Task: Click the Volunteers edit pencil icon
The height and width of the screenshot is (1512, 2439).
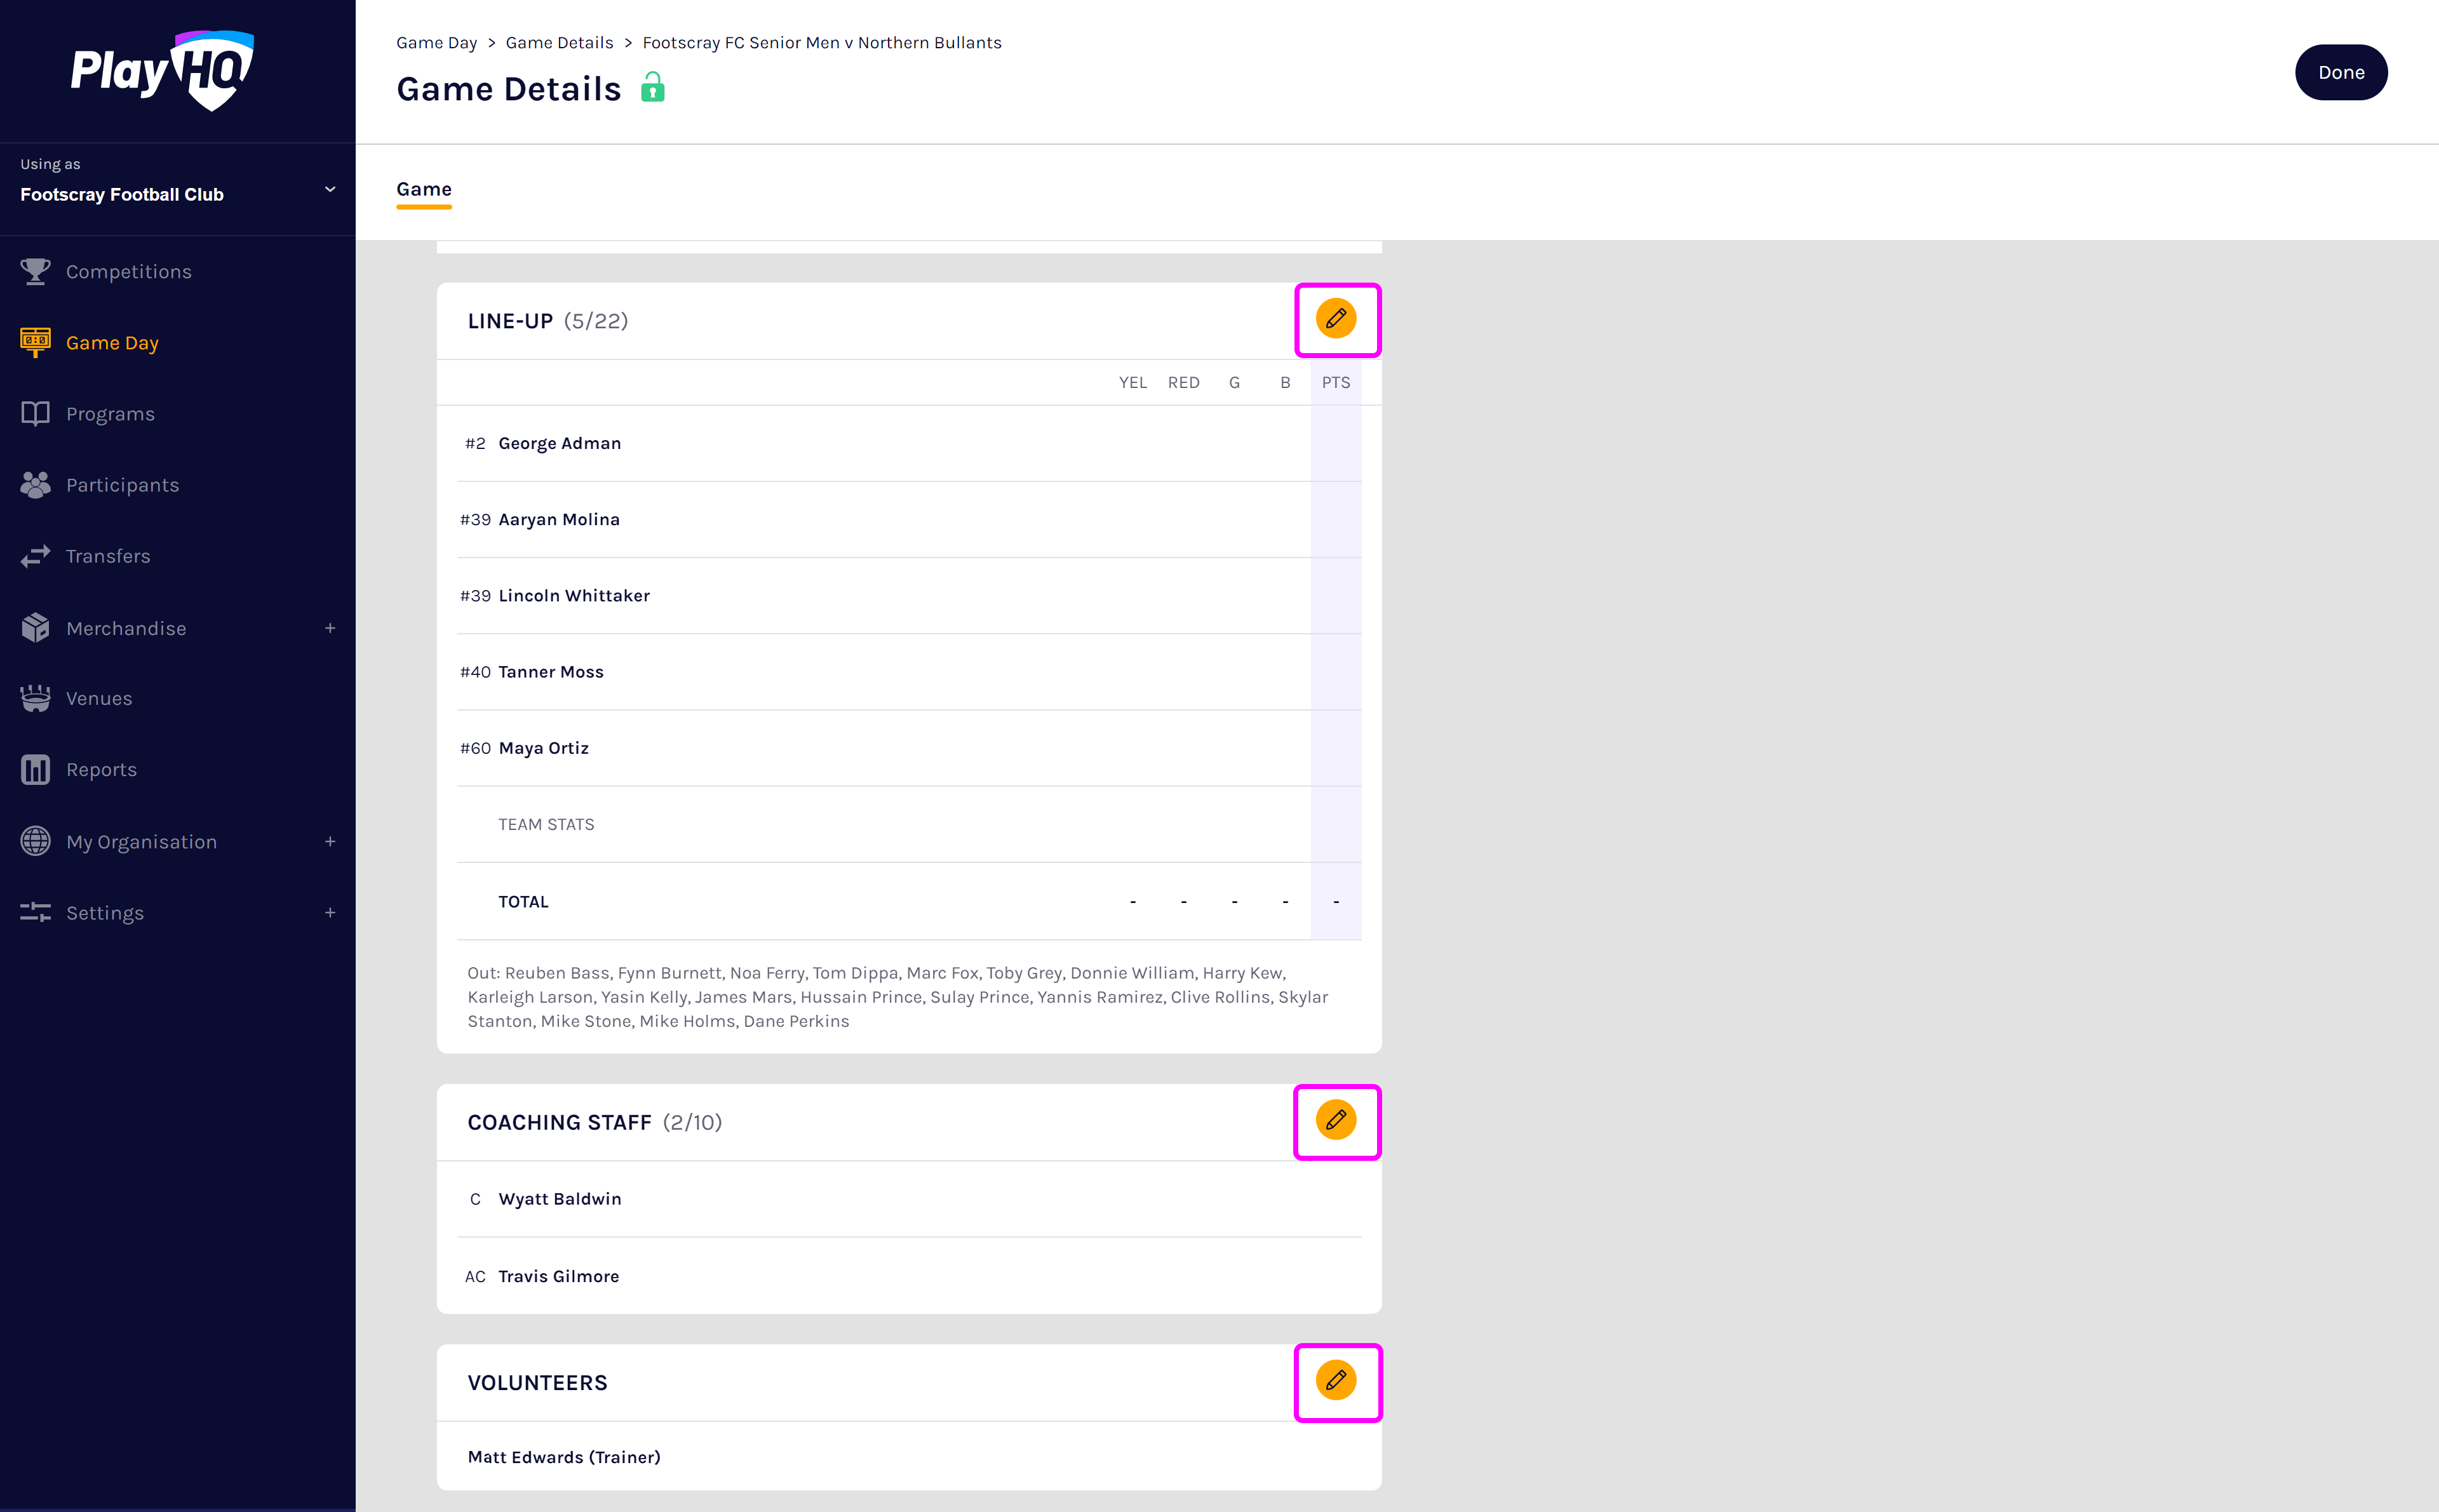Action: point(1335,1381)
